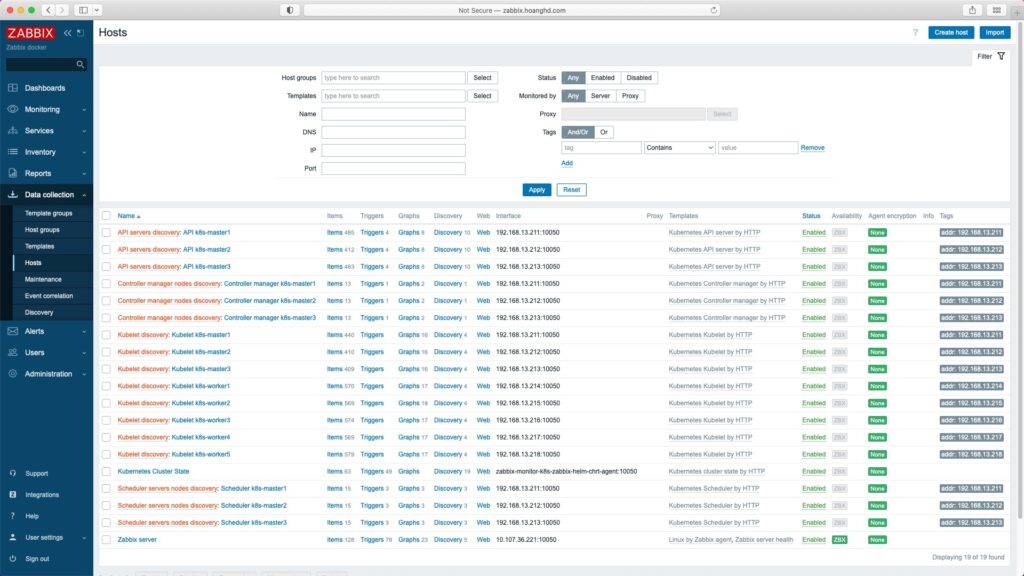Click the Filter funnel icon

point(1001,56)
